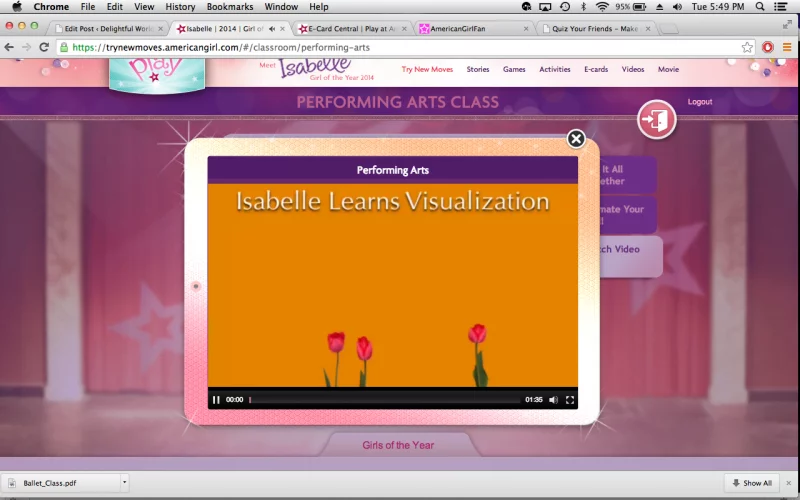Open the Window menu

281,7
